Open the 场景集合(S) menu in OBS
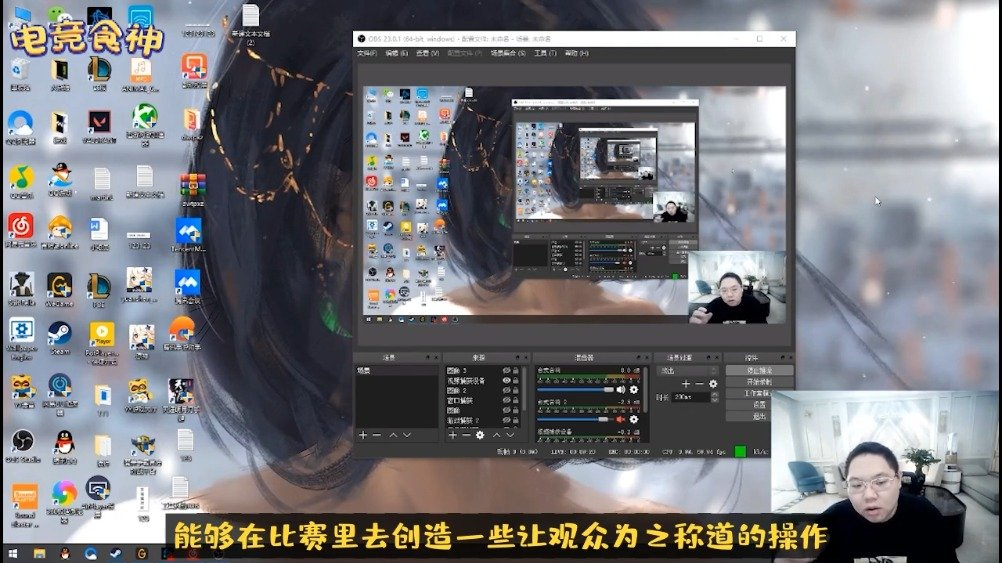The width and height of the screenshot is (1002, 563). (x=508, y=53)
